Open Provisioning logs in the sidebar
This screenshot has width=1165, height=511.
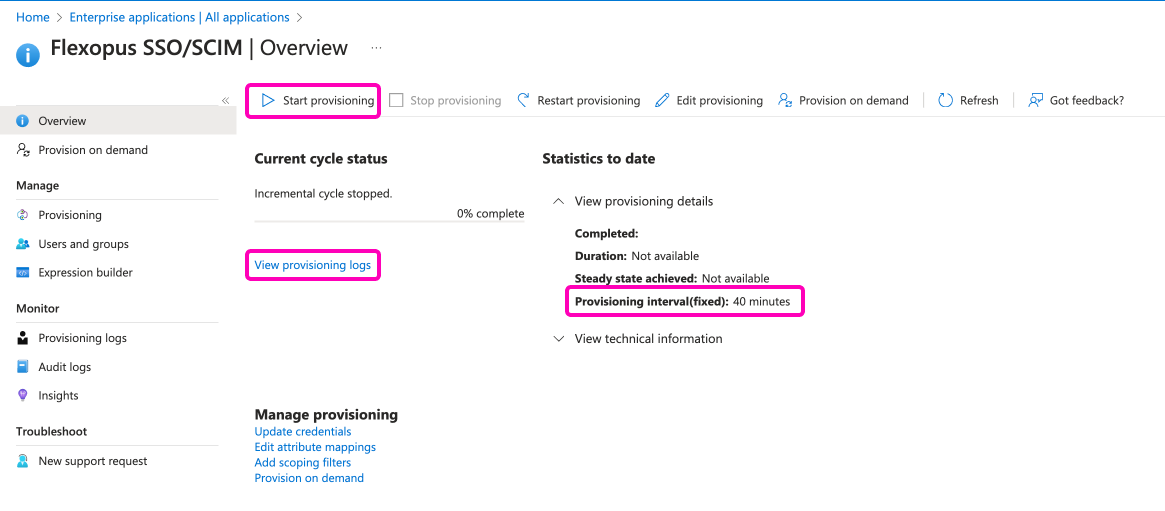tap(82, 338)
